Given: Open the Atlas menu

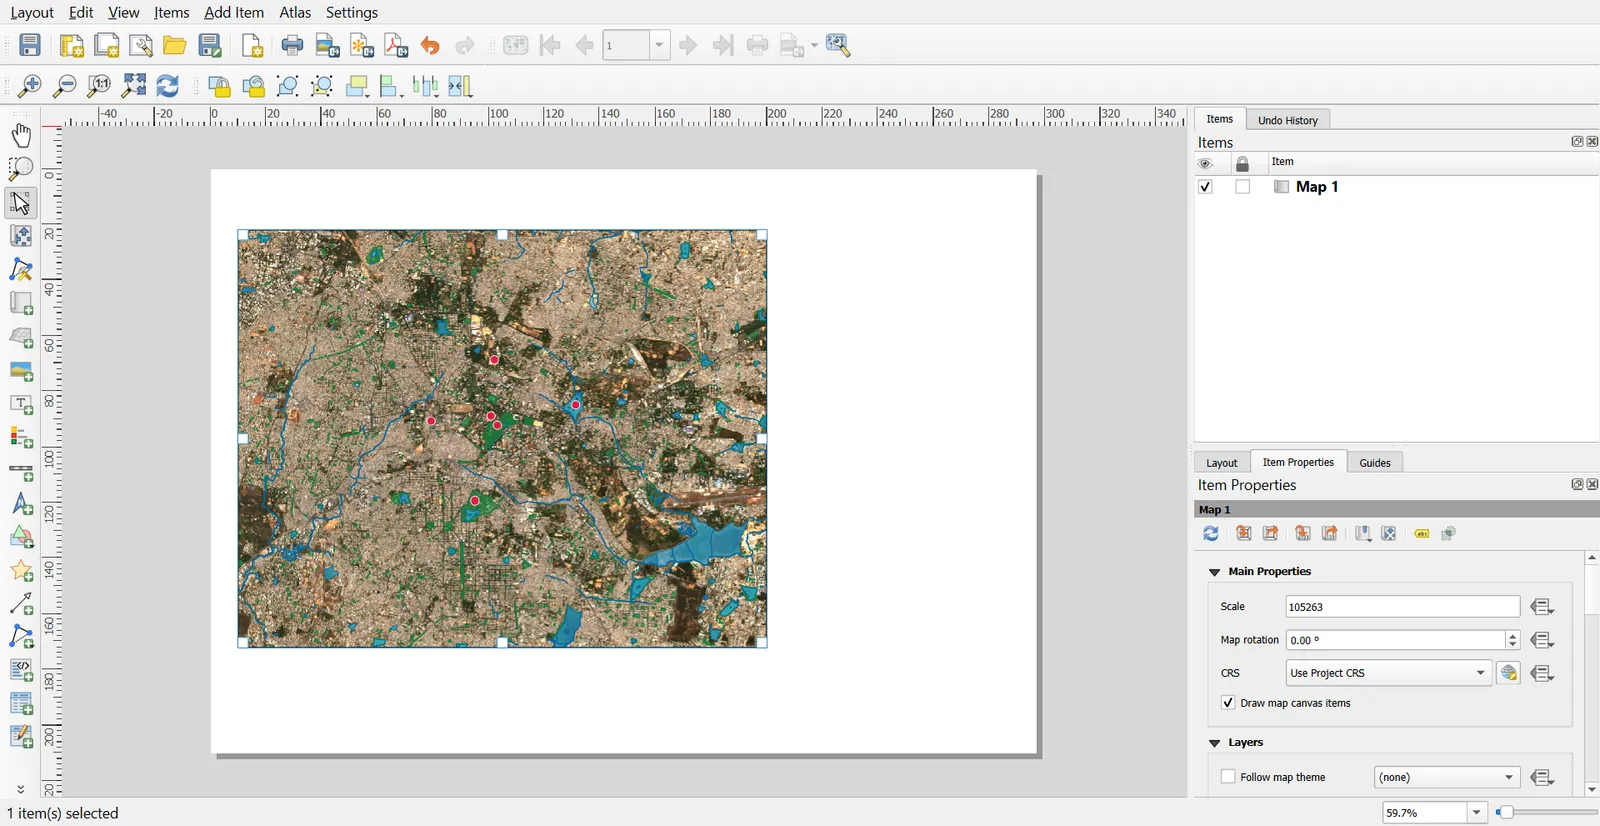Looking at the screenshot, I should tap(295, 12).
